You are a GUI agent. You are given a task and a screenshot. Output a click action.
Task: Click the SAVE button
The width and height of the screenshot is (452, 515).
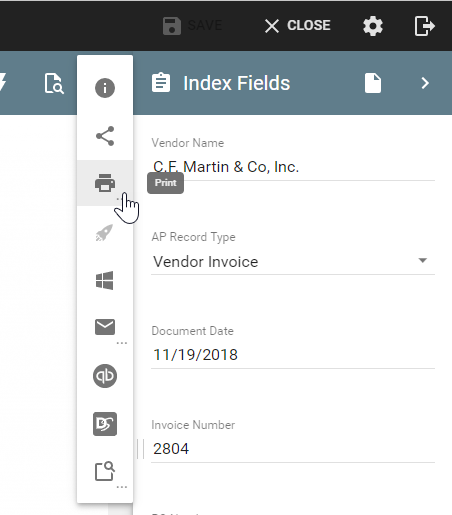click(x=192, y=25)
